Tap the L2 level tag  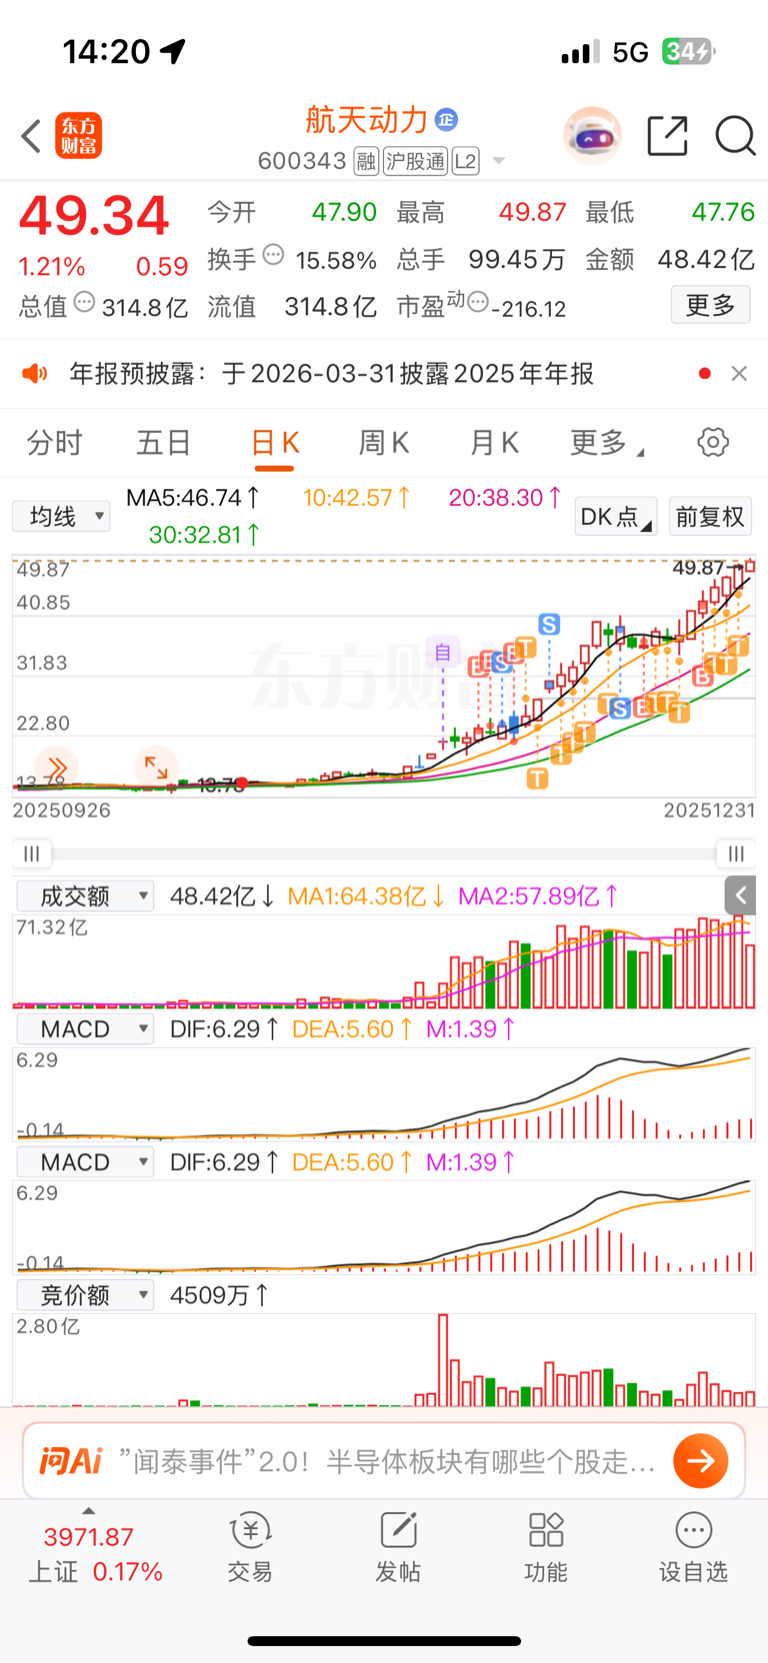pyautogui.click(x=465, y=161)
